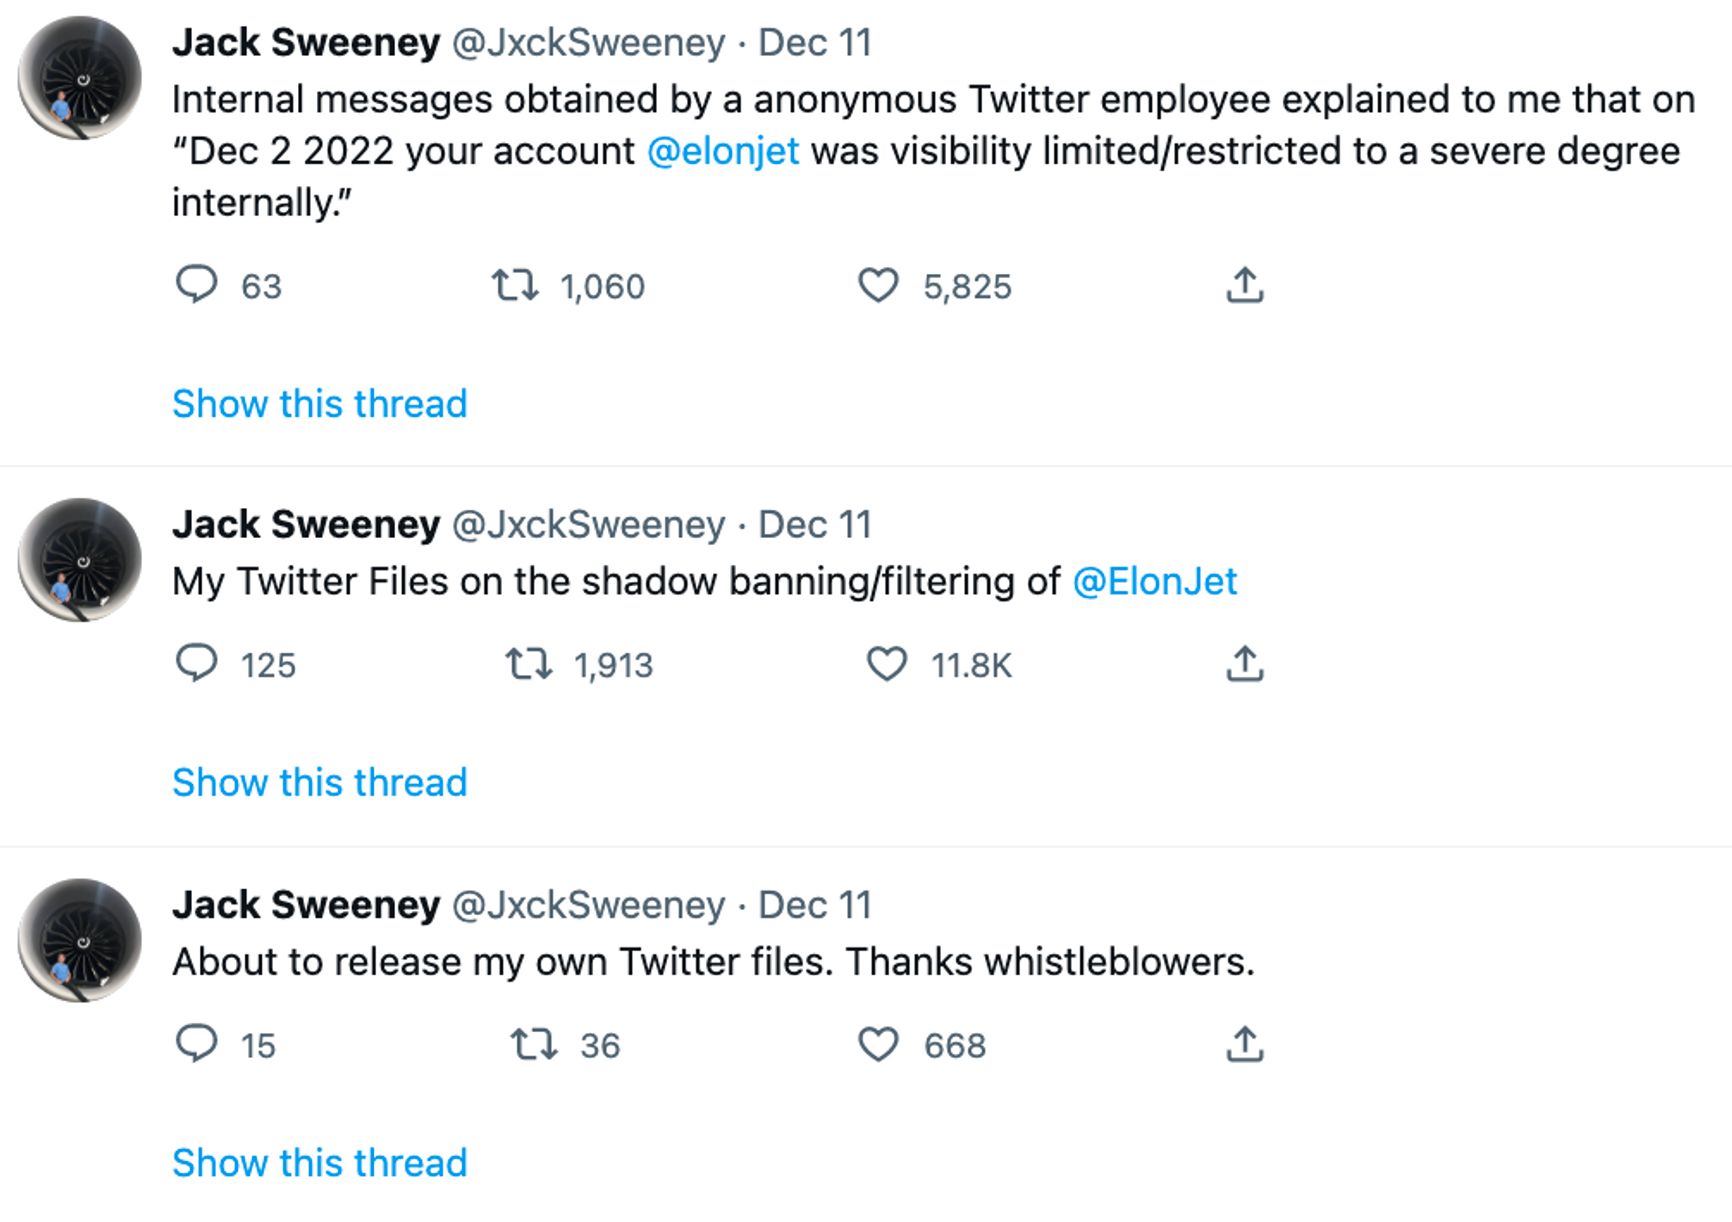
Task: Share the whistleblowers tweet
Action: point(1244,1044)
